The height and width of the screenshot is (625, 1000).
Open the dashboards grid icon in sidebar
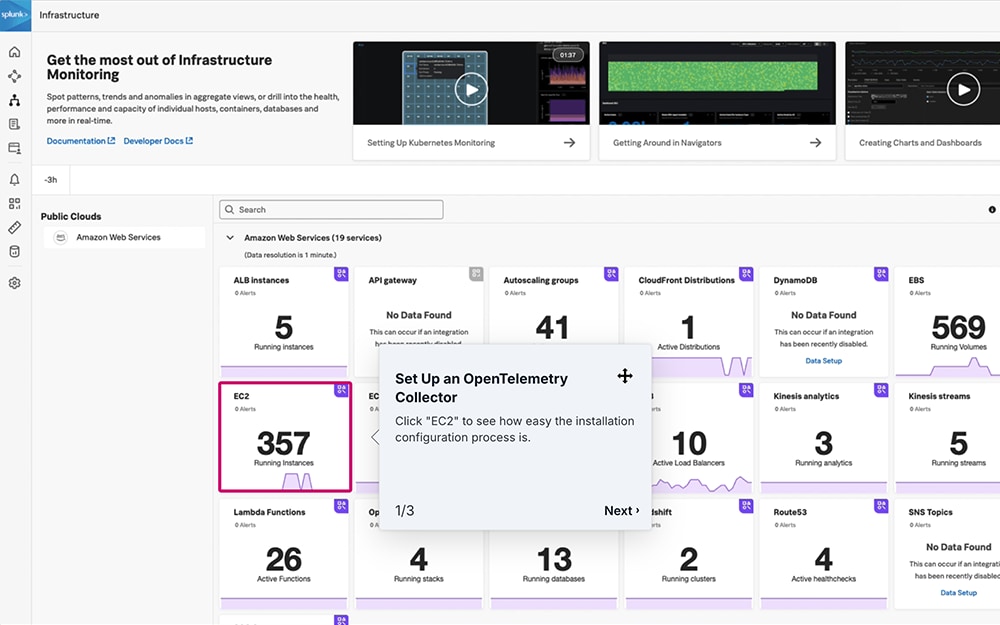[15, 203]
